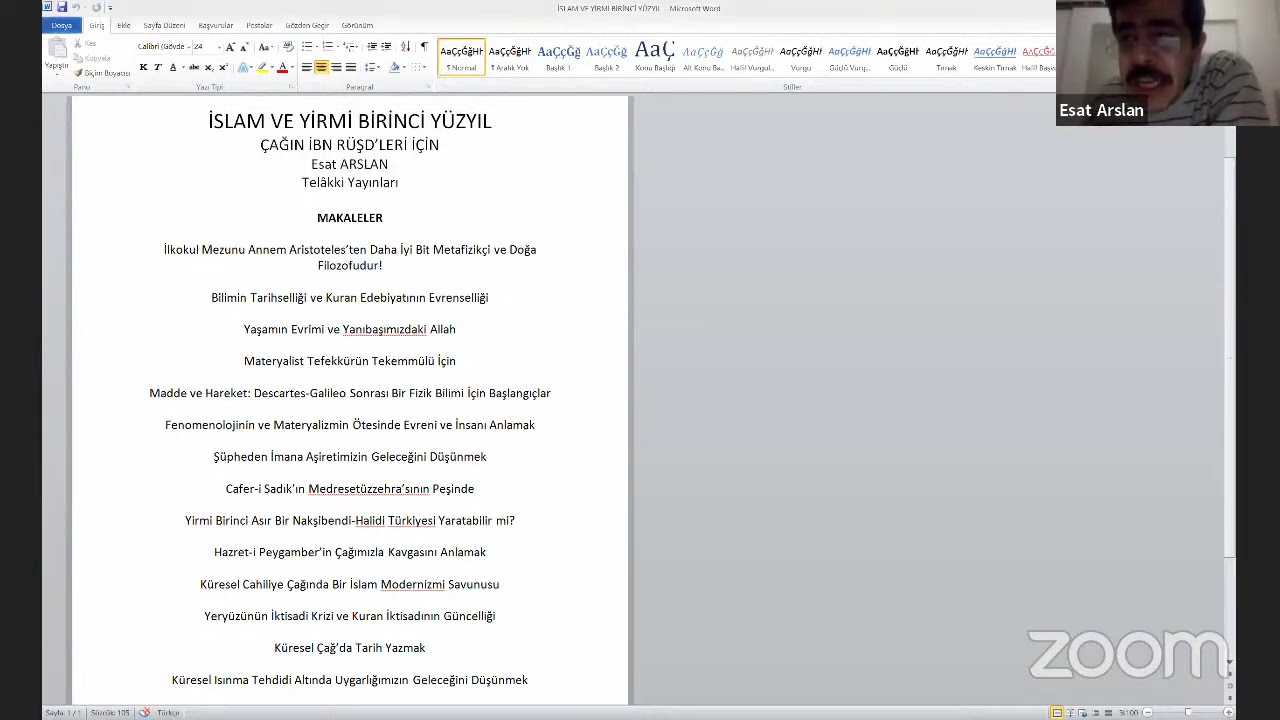Undo the last action
The height and width of the screenshot is (720, 1280).
click(75, 7)
